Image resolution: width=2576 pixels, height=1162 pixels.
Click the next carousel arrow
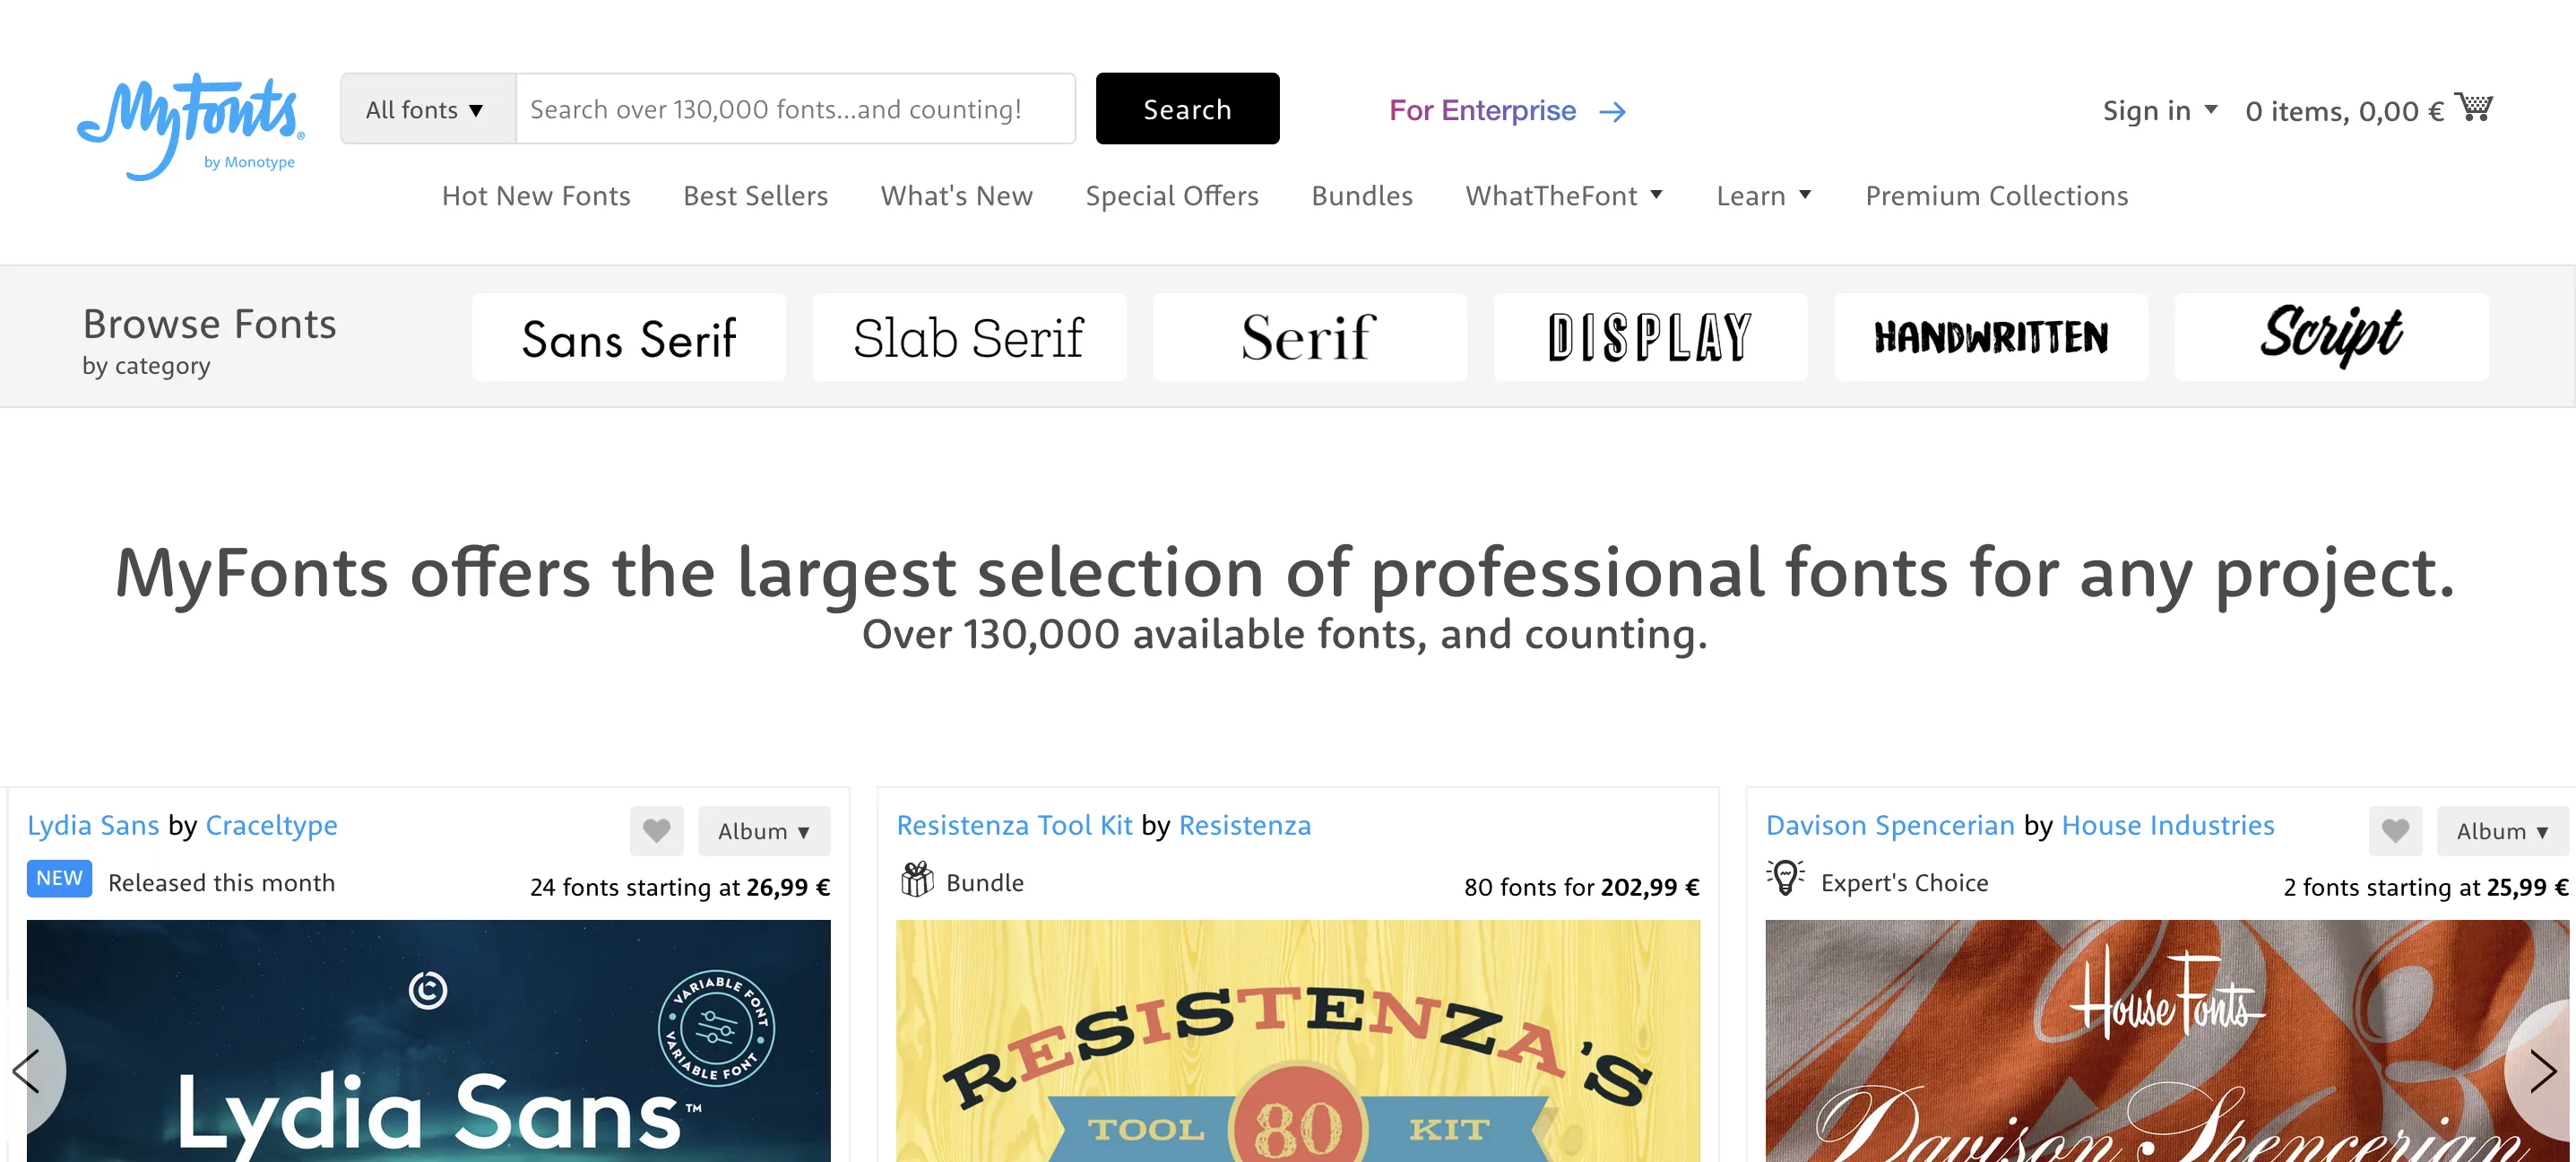tap(2541, 1070)
